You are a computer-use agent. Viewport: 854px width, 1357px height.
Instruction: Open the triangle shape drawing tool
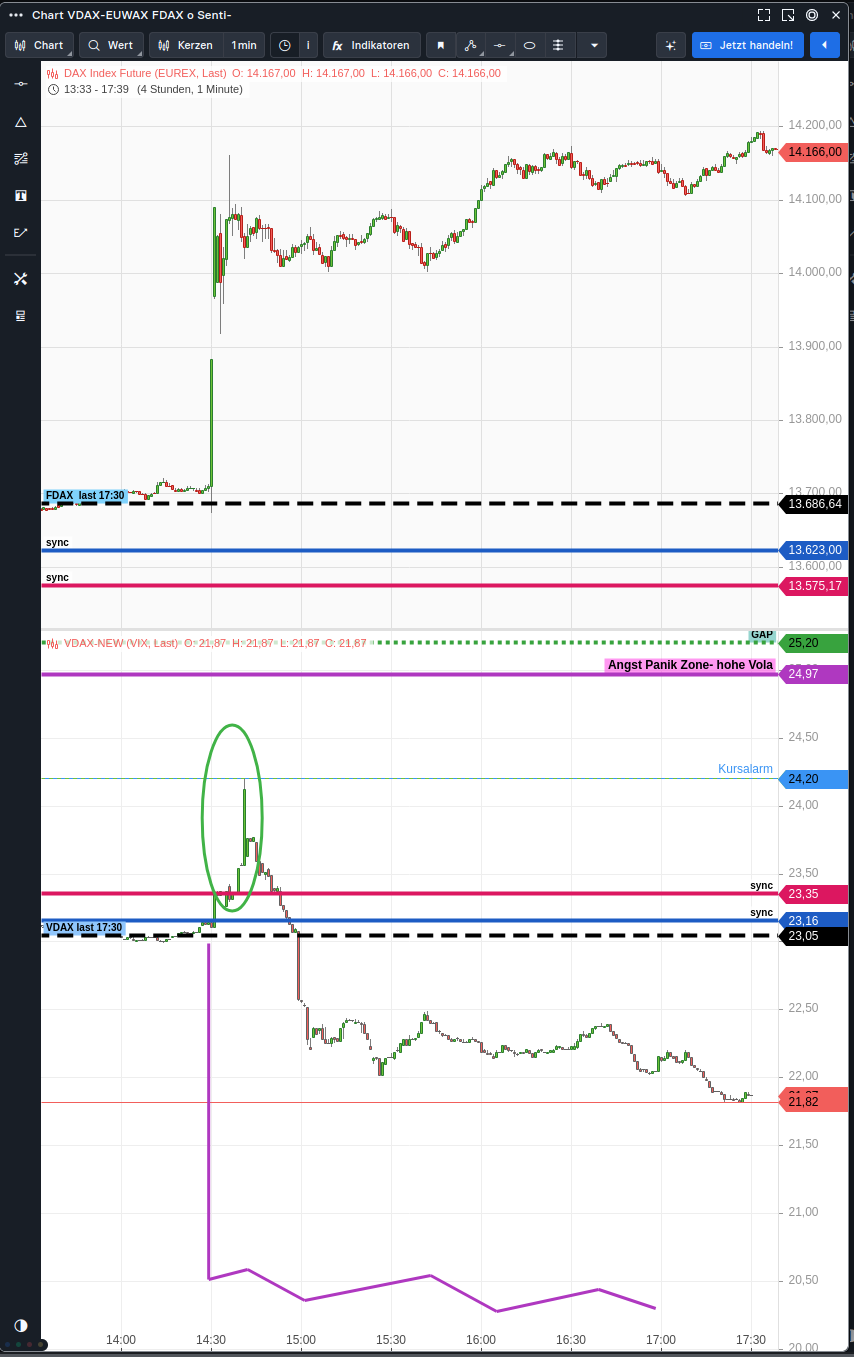coord(20,122)
